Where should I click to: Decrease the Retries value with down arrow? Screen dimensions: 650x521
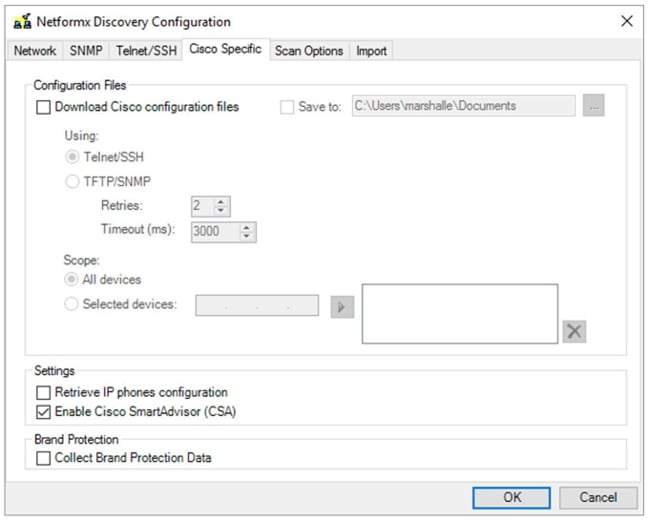coord(221,211)
